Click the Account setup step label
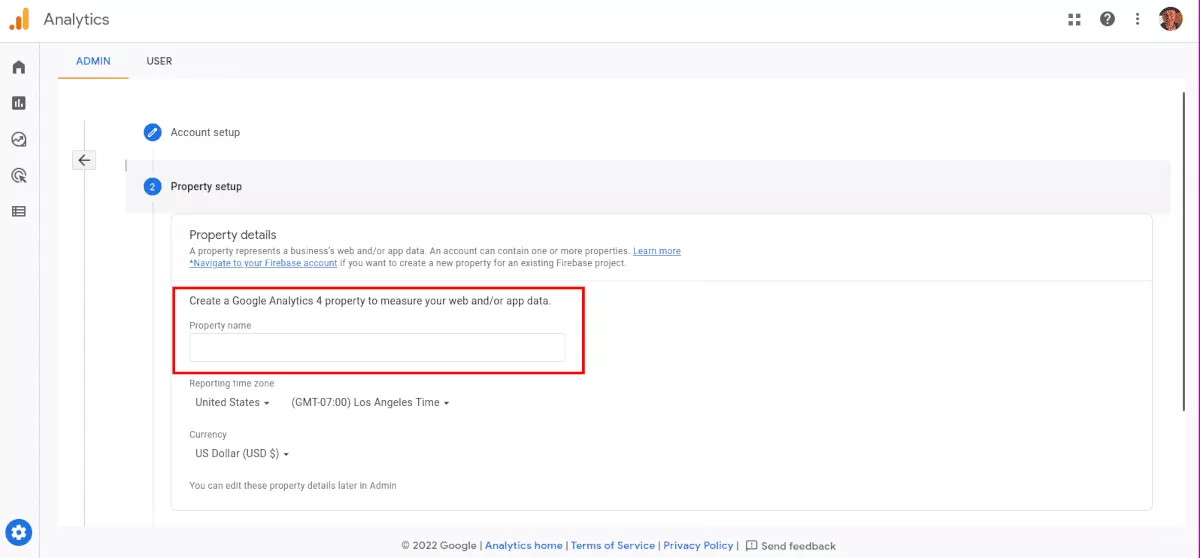 205,132
